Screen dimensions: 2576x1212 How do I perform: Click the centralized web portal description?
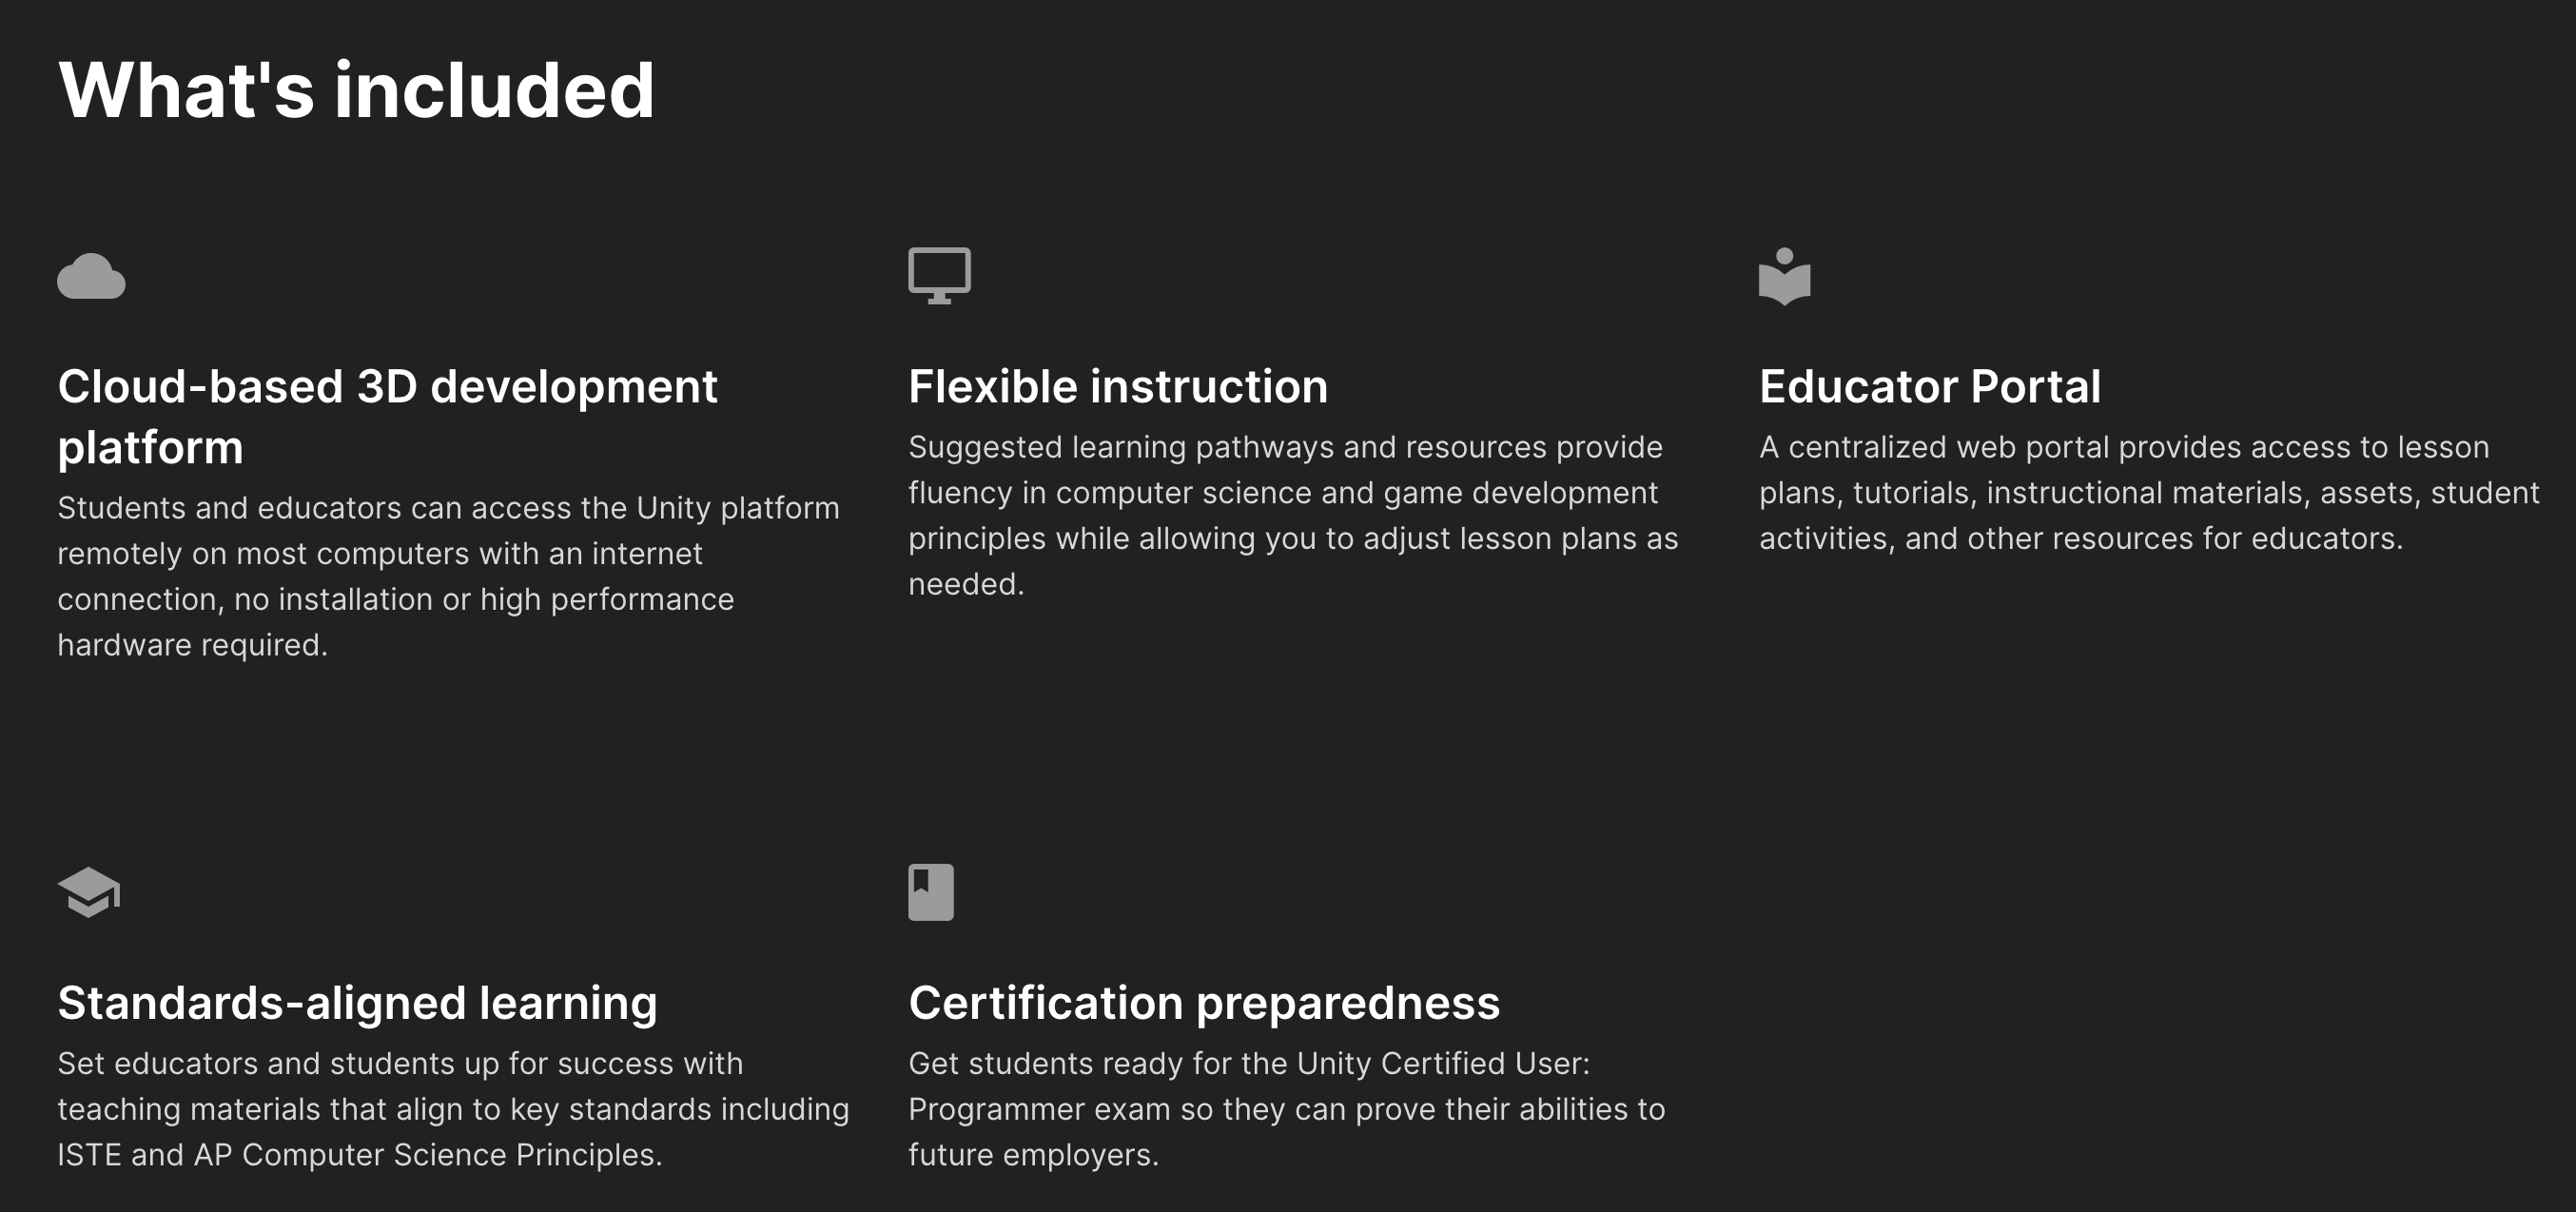click(x=2149, y=492)
